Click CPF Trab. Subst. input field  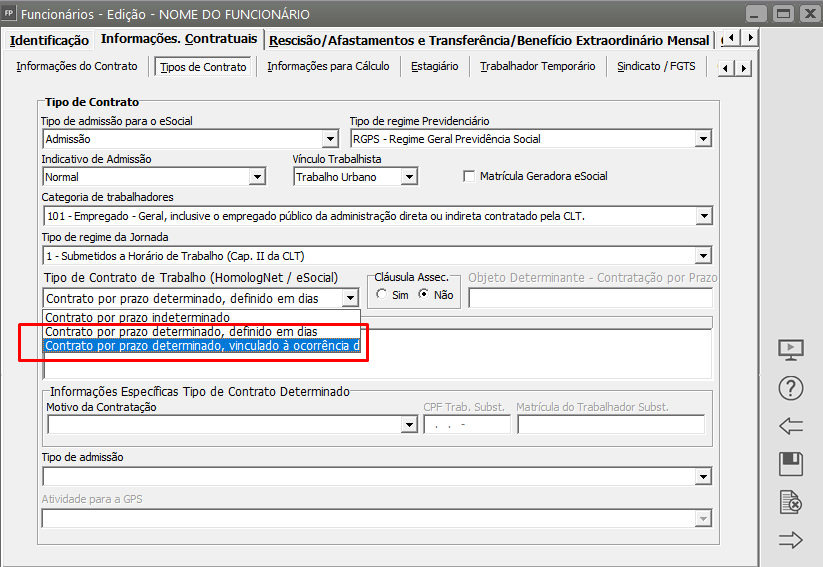pos(467,424)
